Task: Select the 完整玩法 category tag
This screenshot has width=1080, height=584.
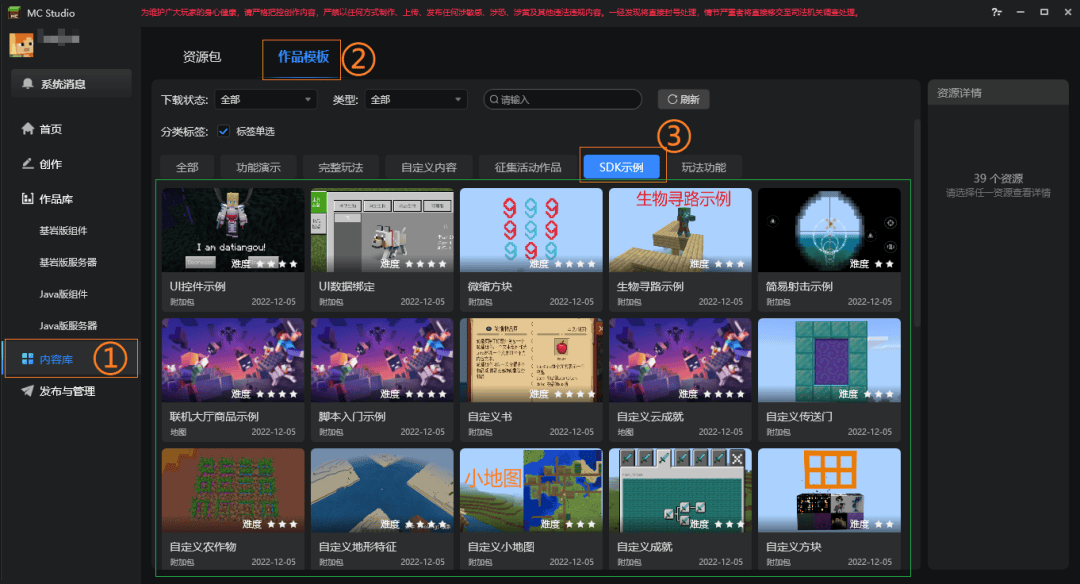Action: point(341,167)
